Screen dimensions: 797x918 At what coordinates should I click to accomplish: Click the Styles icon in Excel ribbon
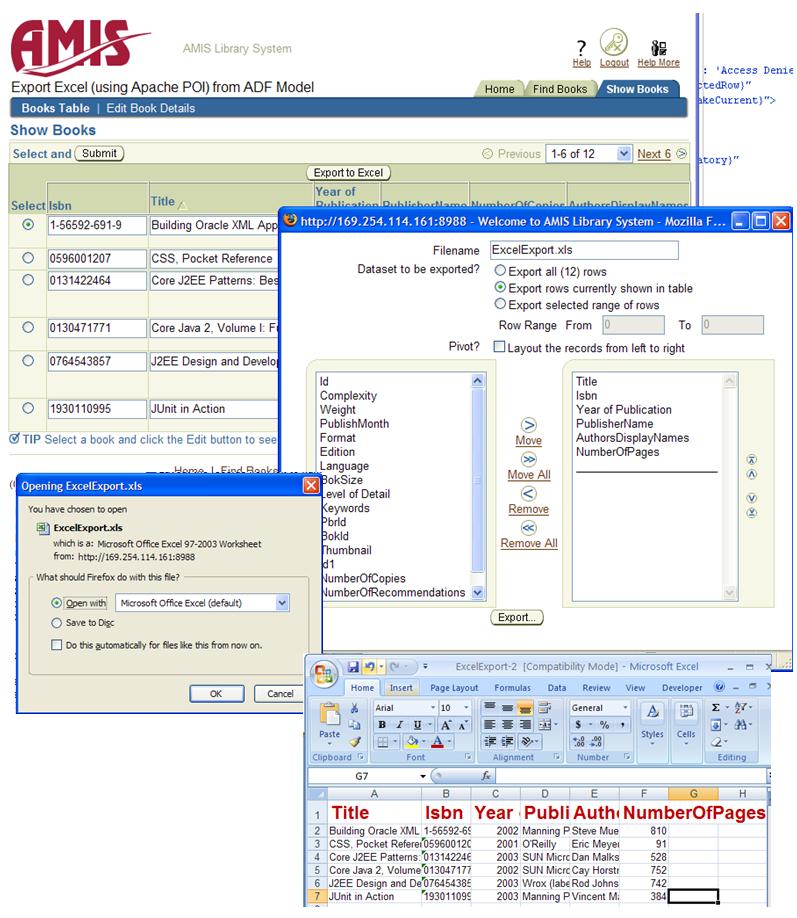[x=652, y=712]
